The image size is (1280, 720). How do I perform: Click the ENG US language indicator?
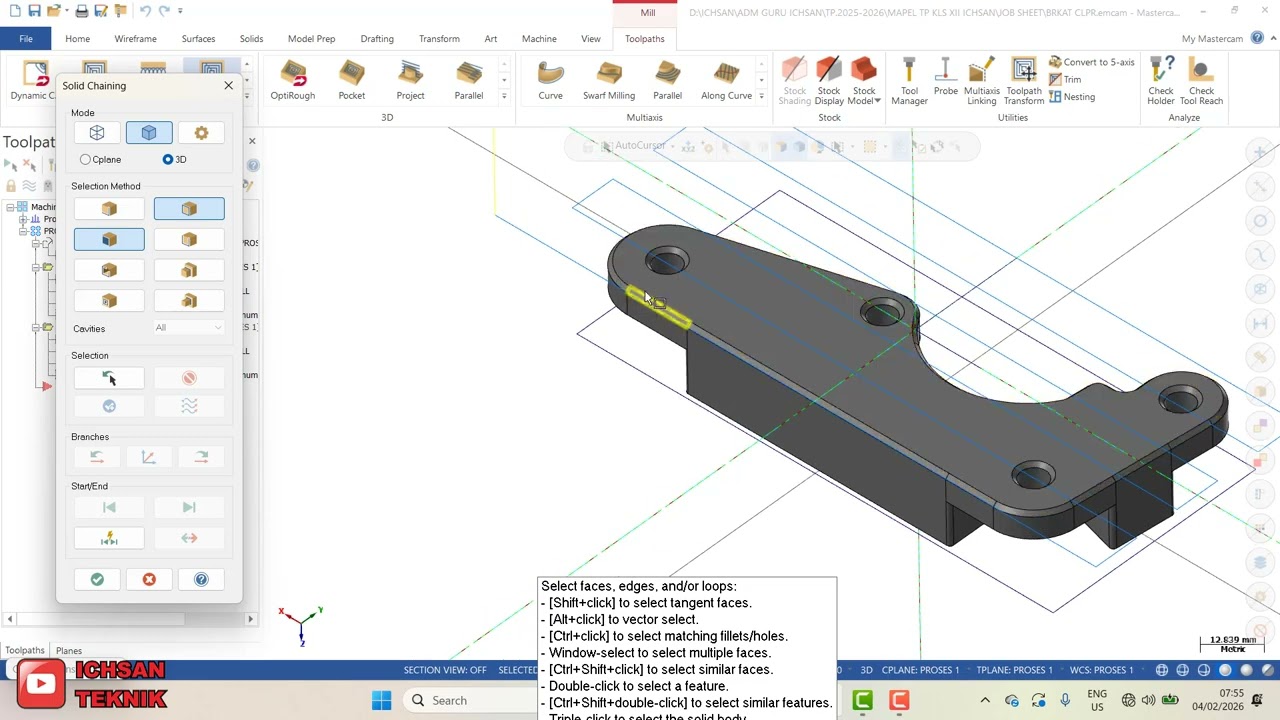click(x=1096, y=701)
